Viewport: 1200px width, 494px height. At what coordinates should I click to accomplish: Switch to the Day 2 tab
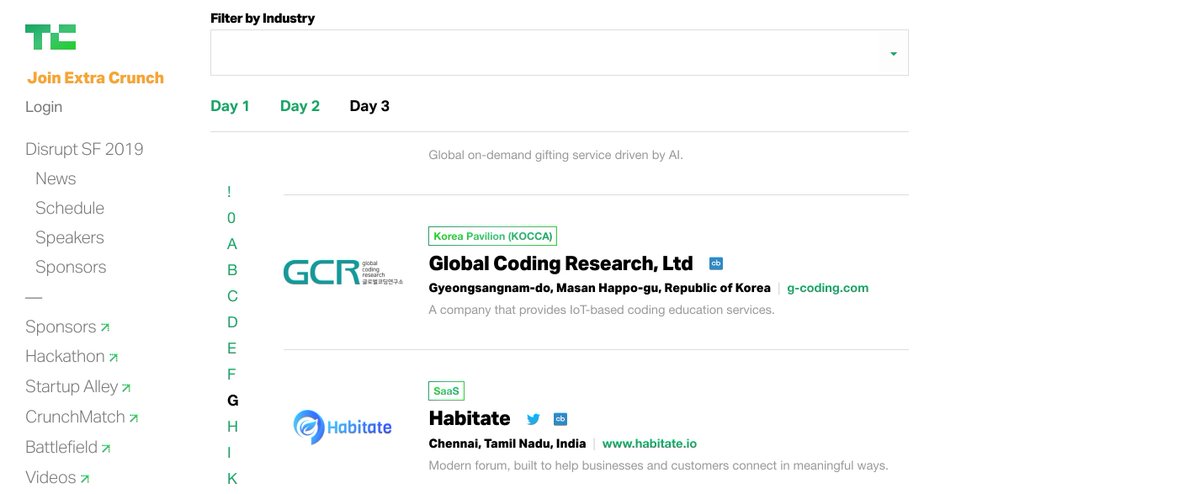pos(300,106)
